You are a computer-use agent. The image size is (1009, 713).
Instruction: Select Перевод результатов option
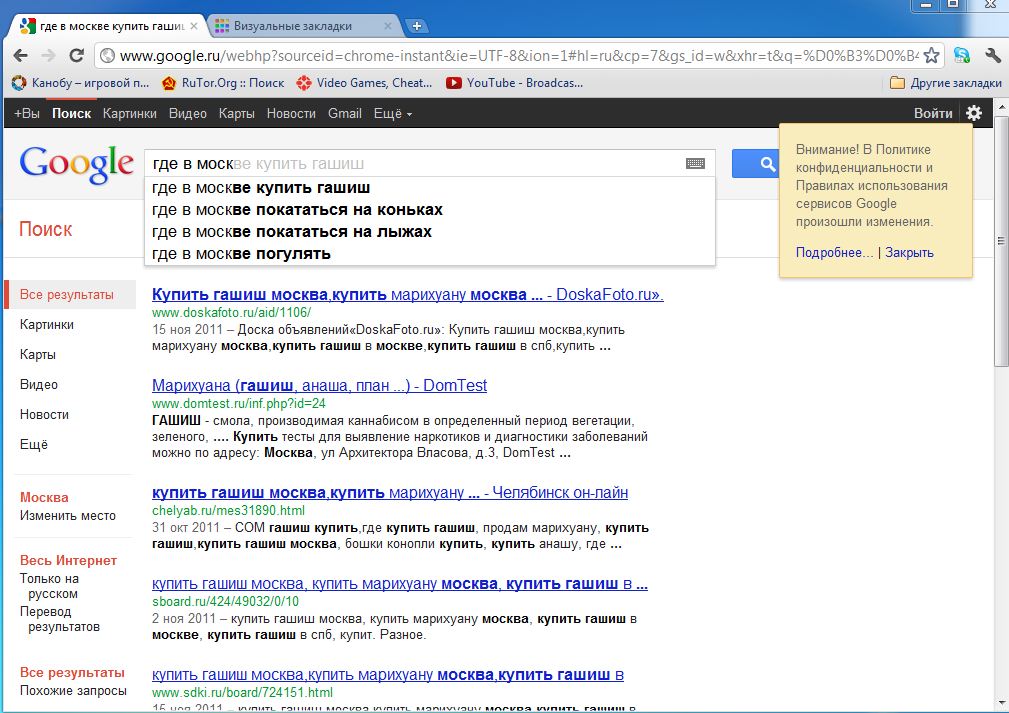point(59,619)
